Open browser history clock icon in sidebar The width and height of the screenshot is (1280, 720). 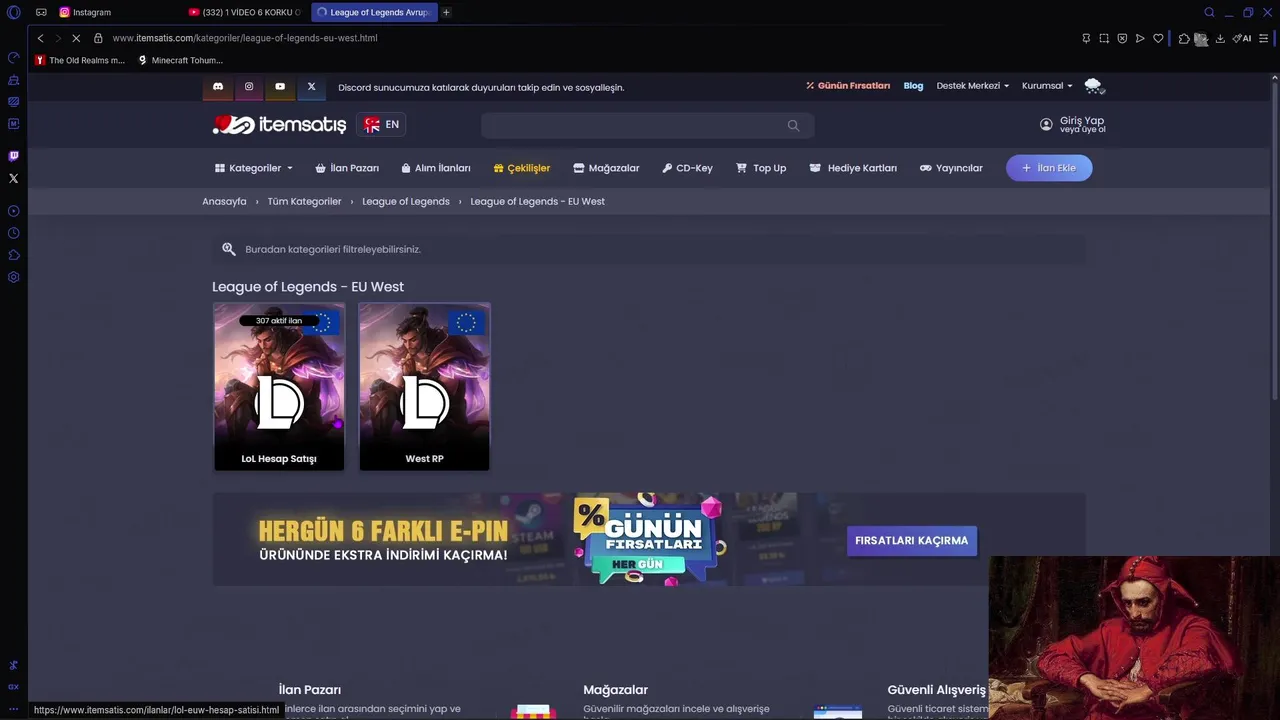click(x=13, y=233)
